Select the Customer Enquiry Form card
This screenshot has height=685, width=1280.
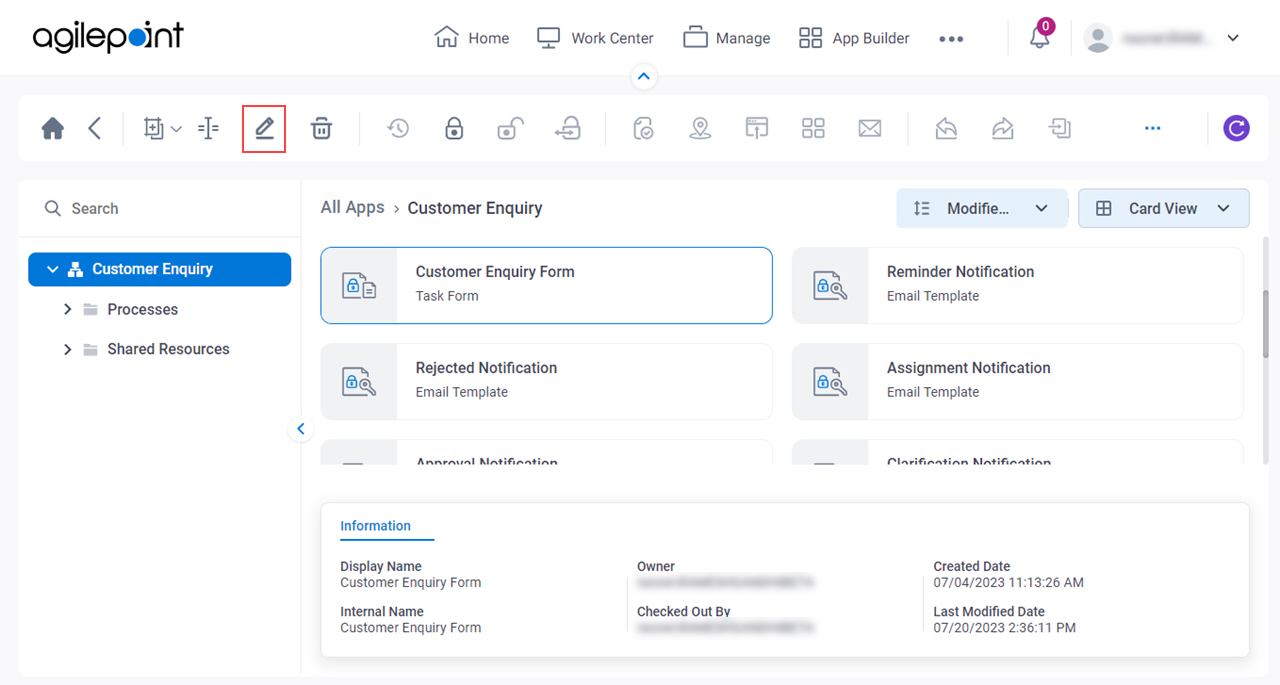click(546, 285)
